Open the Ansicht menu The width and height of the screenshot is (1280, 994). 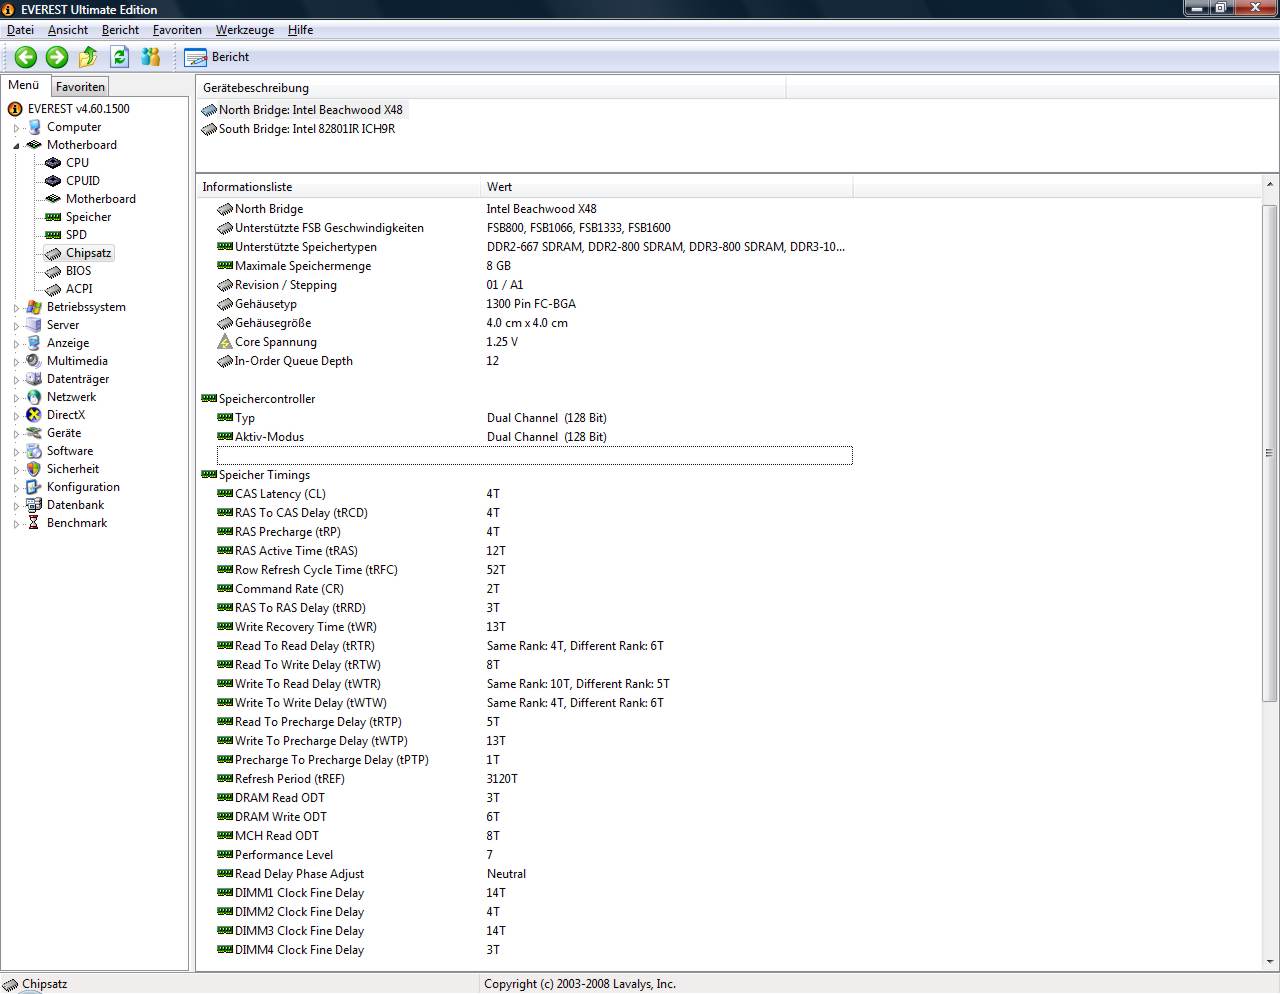(68, 30)
